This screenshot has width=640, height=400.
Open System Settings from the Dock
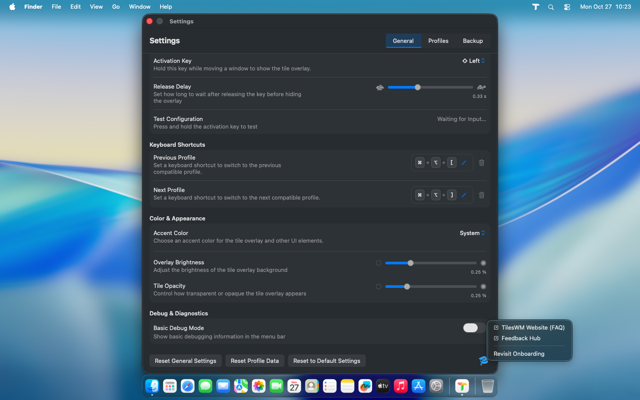coord(436,386)
